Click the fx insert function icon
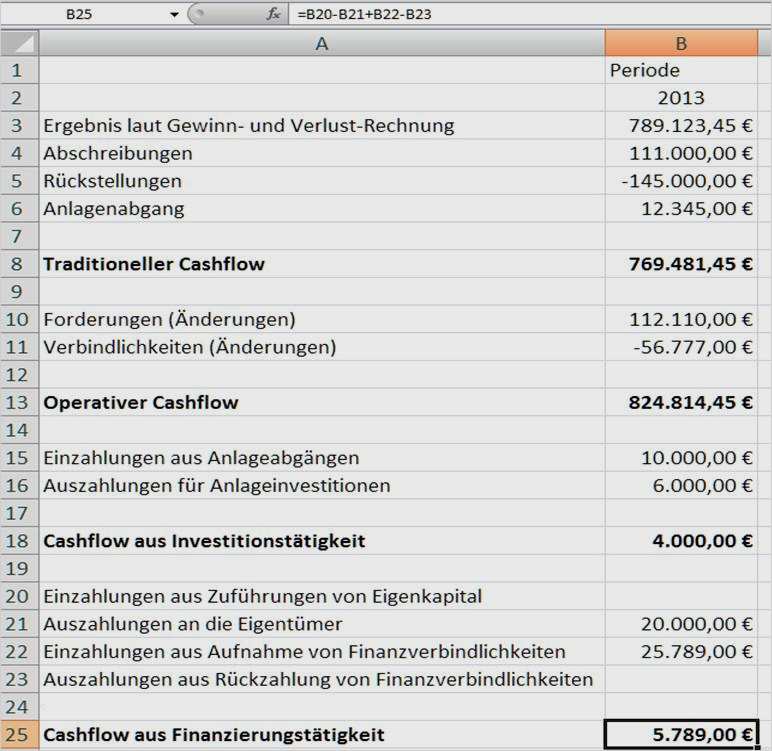This screenshot has width=772, height=751. [x=273, y=14]
